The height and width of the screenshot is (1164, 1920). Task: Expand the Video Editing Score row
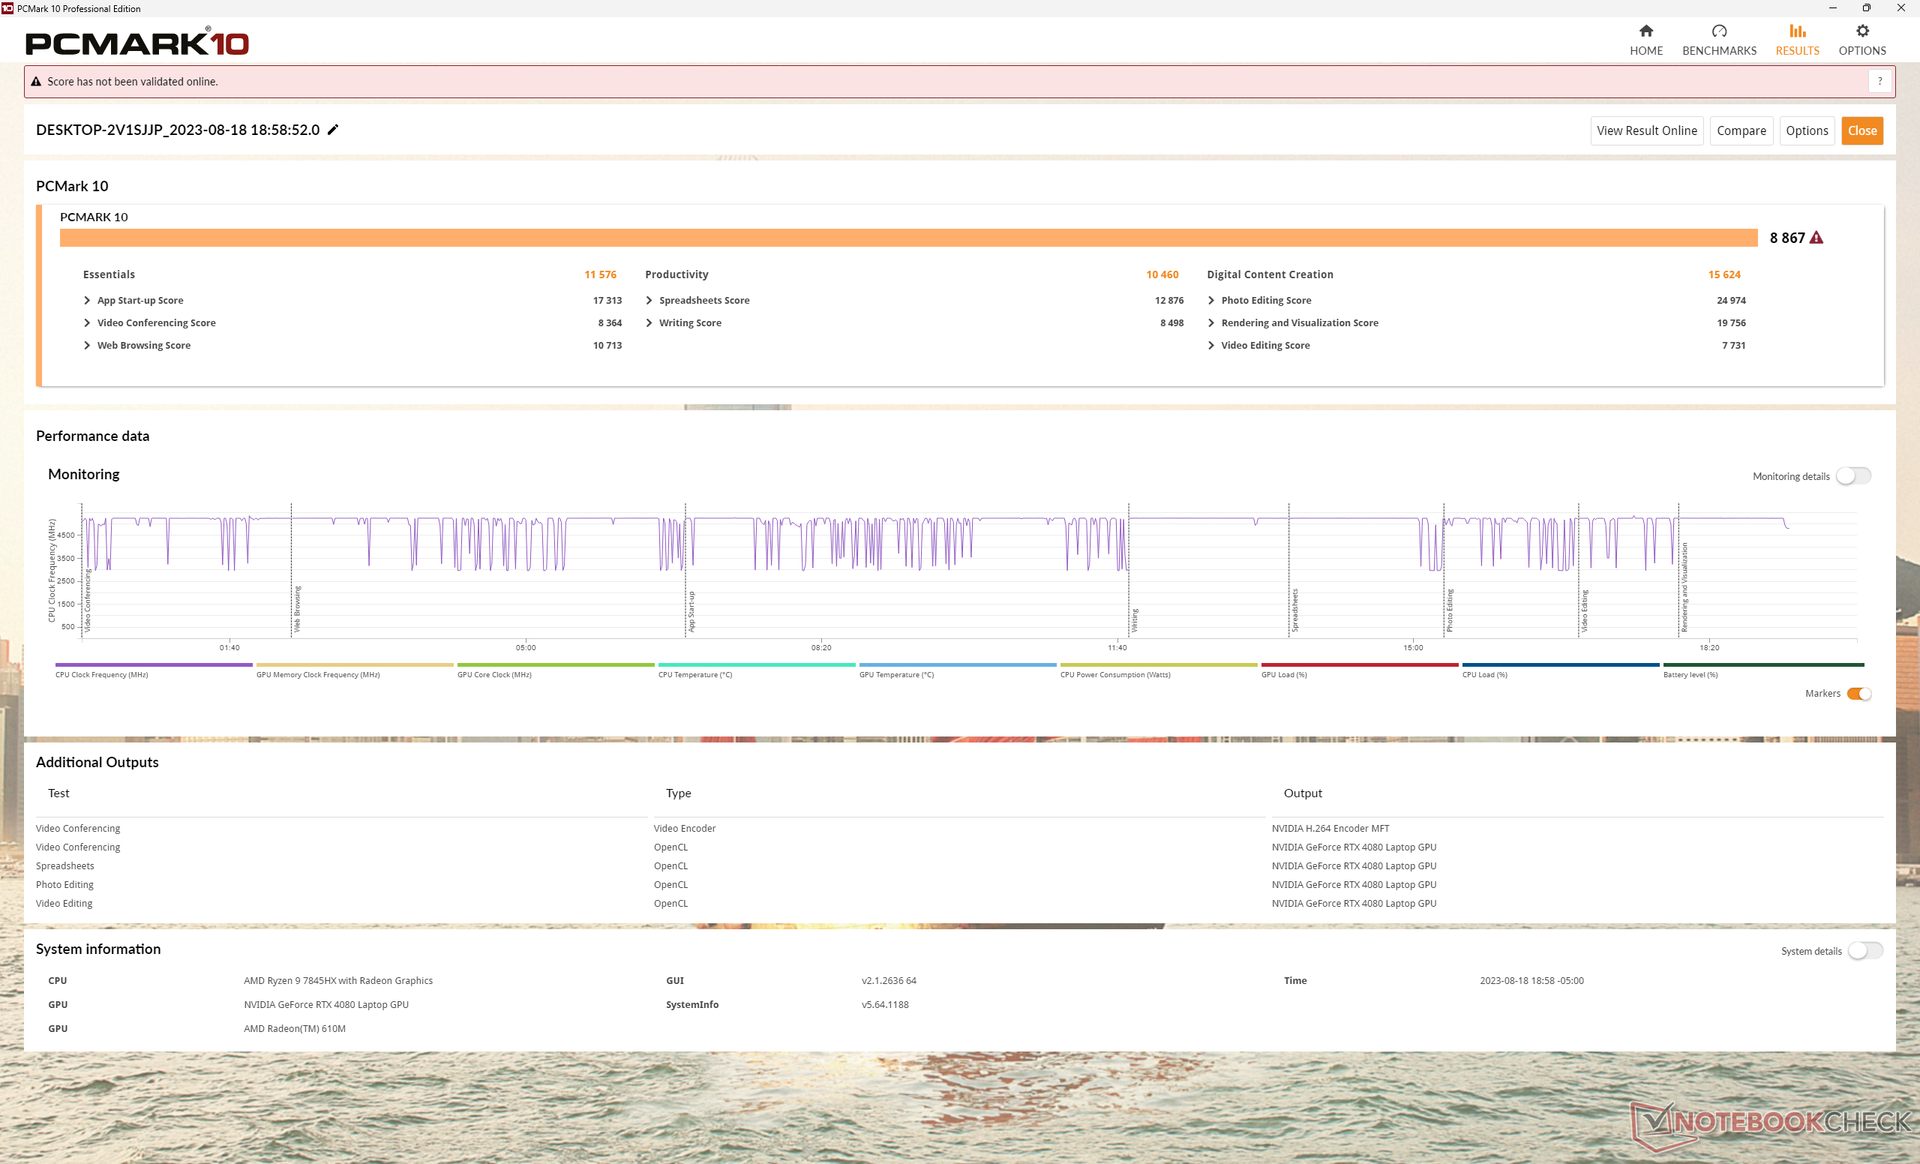click(1212, 346)
